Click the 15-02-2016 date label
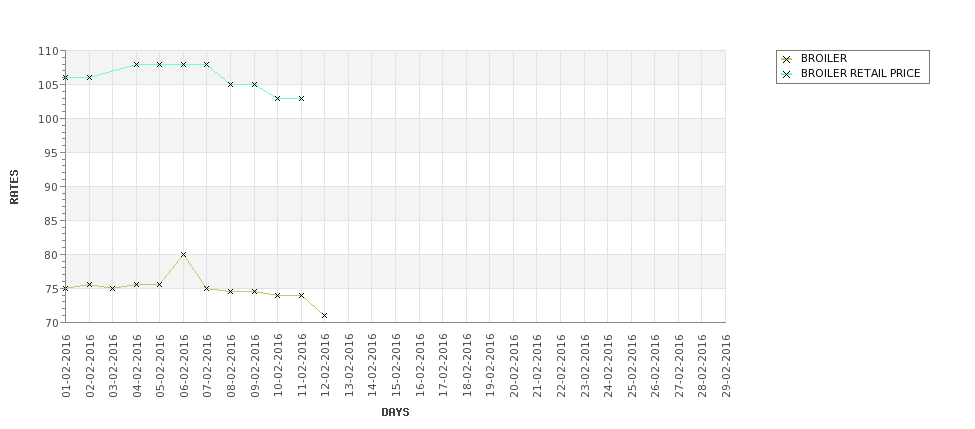Viewport: 975px width, 429px height. tap(395, 366)
